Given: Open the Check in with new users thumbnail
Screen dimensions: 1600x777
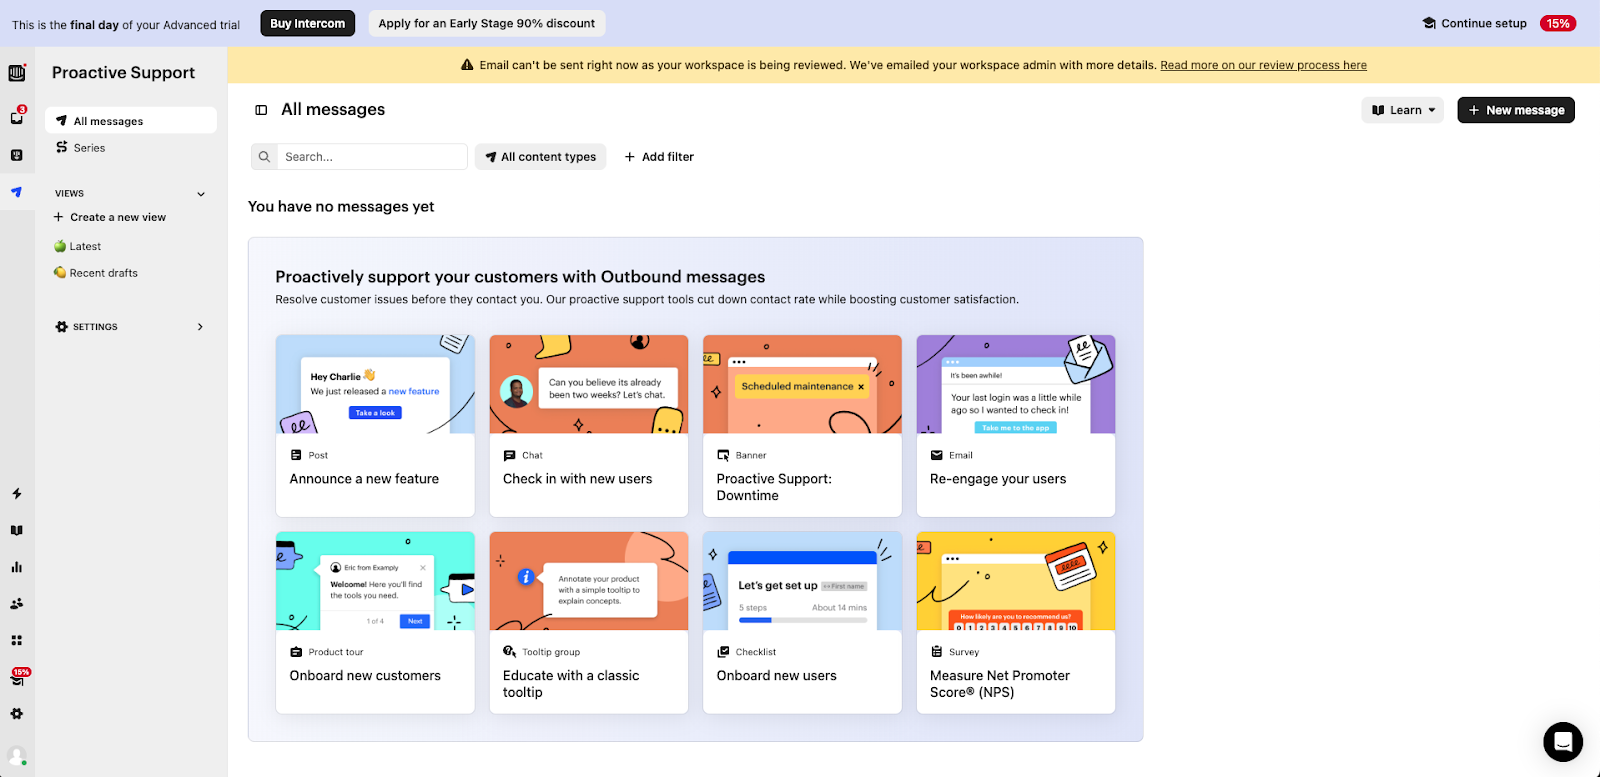Looking at the screenshot, I should (589, 384).
